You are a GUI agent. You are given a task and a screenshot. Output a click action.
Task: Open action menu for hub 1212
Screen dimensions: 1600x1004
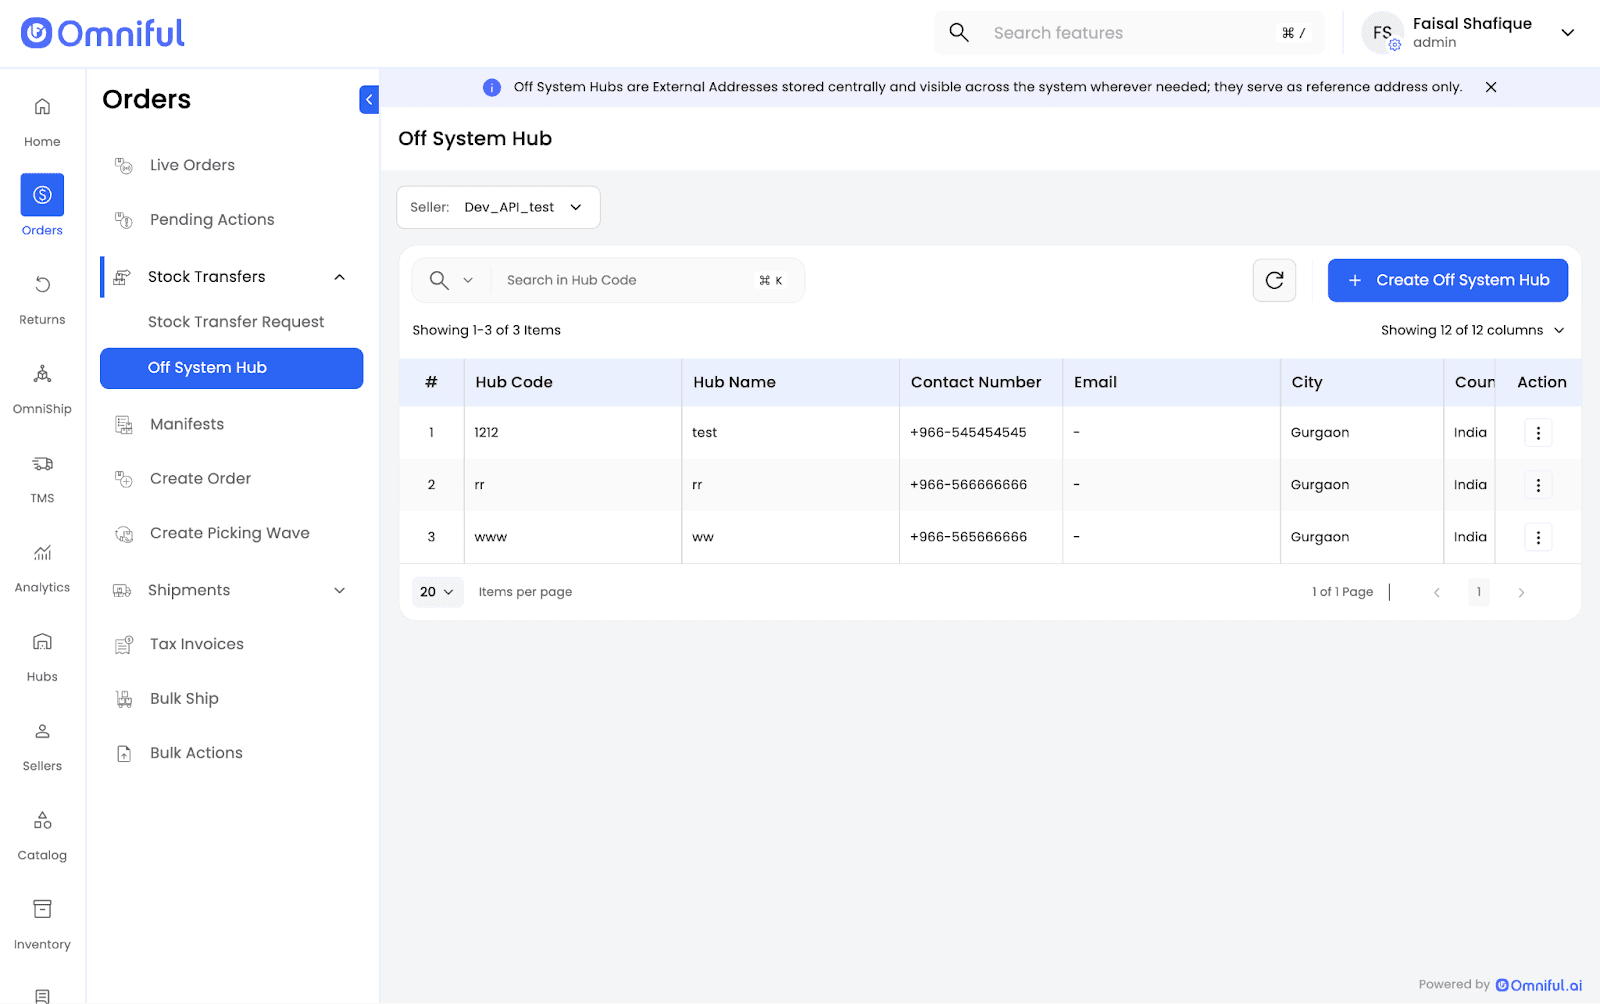pos(1537,433)
